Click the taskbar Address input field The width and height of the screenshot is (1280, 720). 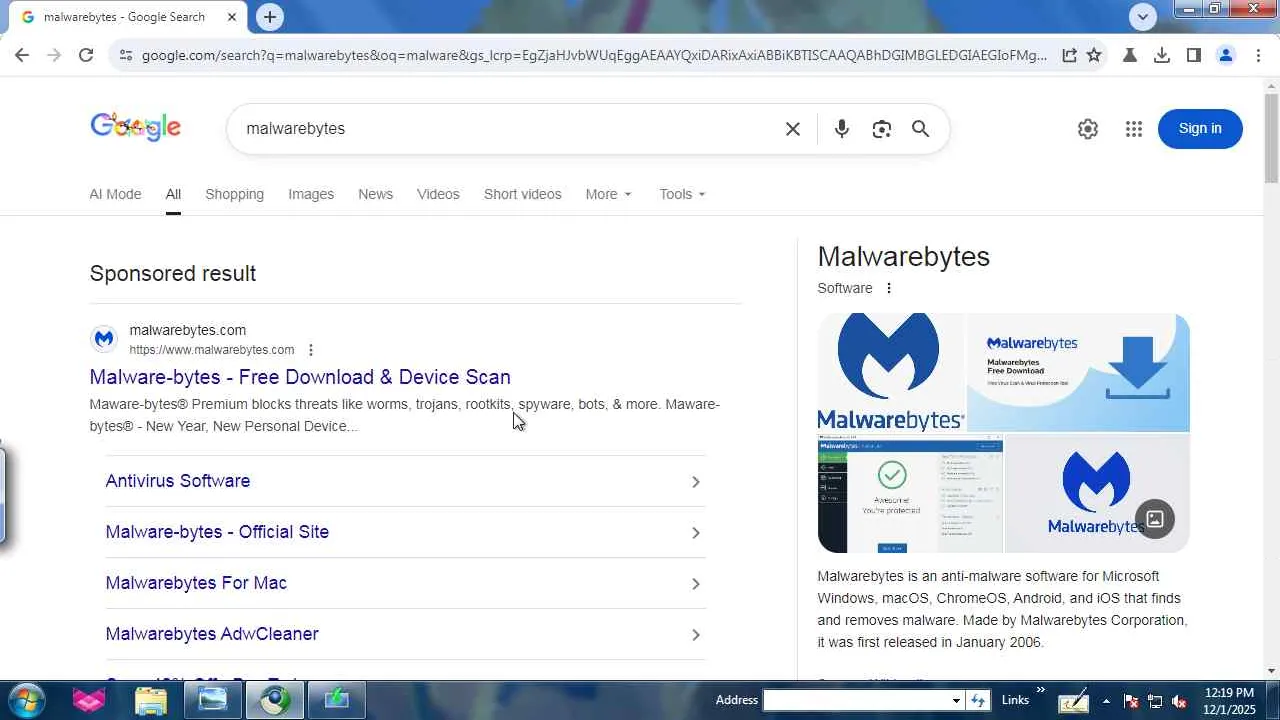pyautogui.click(x=856, y=700)
